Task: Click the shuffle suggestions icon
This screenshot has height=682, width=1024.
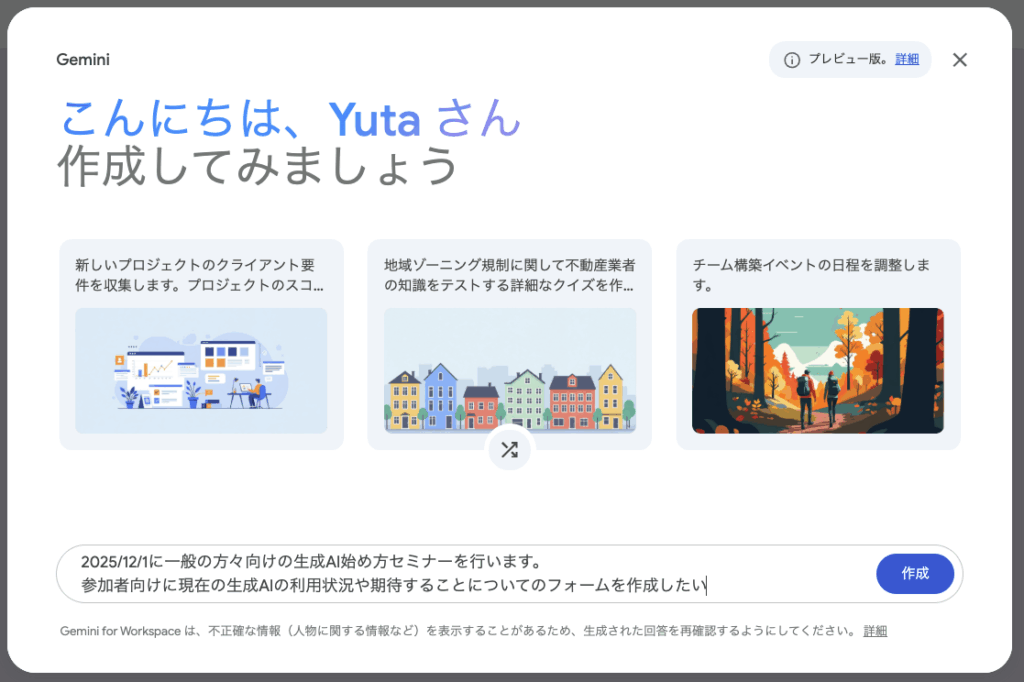Action: coord(509,449)
